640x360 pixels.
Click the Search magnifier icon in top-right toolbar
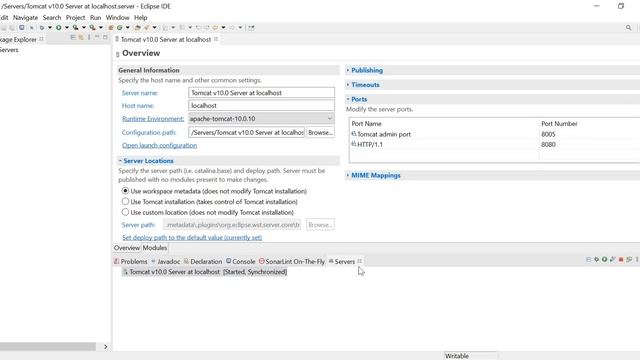point(629,28)
